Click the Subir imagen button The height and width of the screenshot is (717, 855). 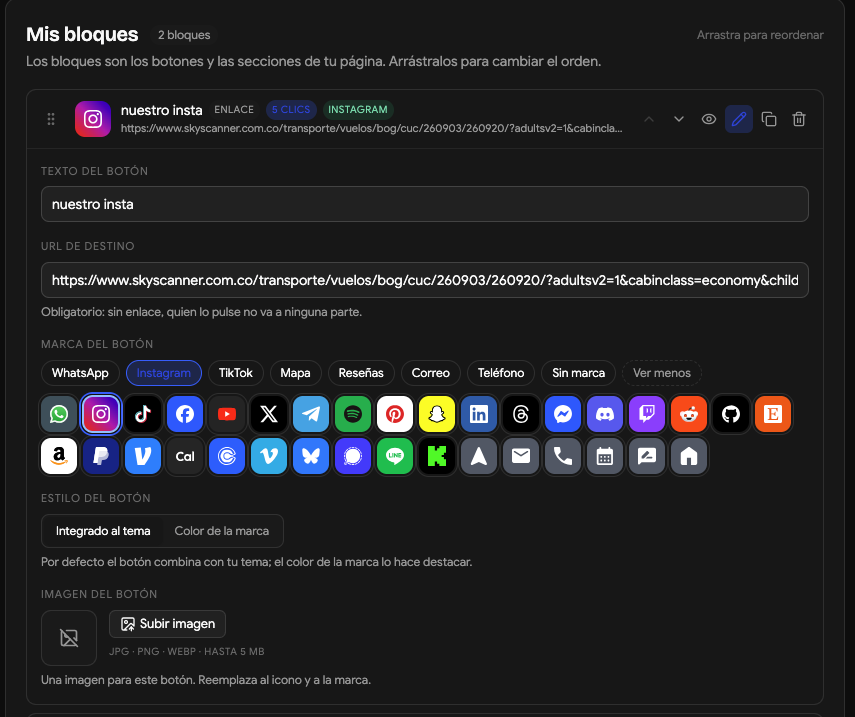[x=167, y=624]
